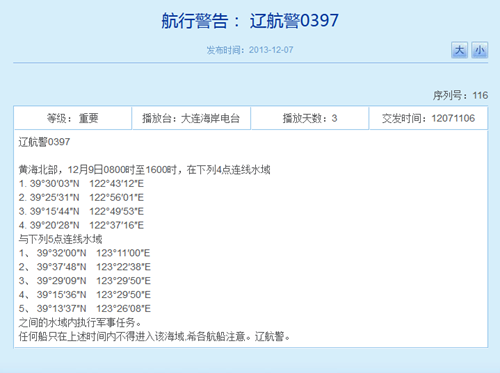Select the title 航行警告:辽航警0397
This screenshot has width=500, height=373.
pyautogui.click(x=250, y=20)
